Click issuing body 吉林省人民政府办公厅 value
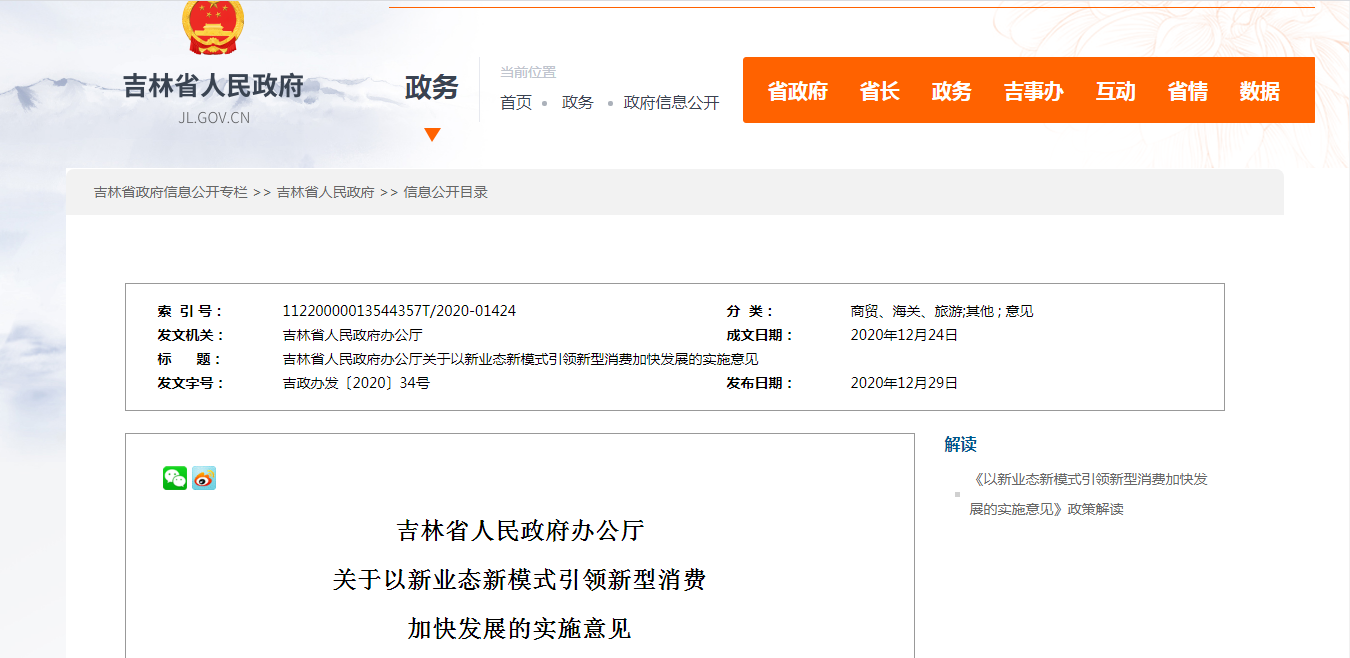The height and width of the screenshot is (658, 1350). [353, 335]
